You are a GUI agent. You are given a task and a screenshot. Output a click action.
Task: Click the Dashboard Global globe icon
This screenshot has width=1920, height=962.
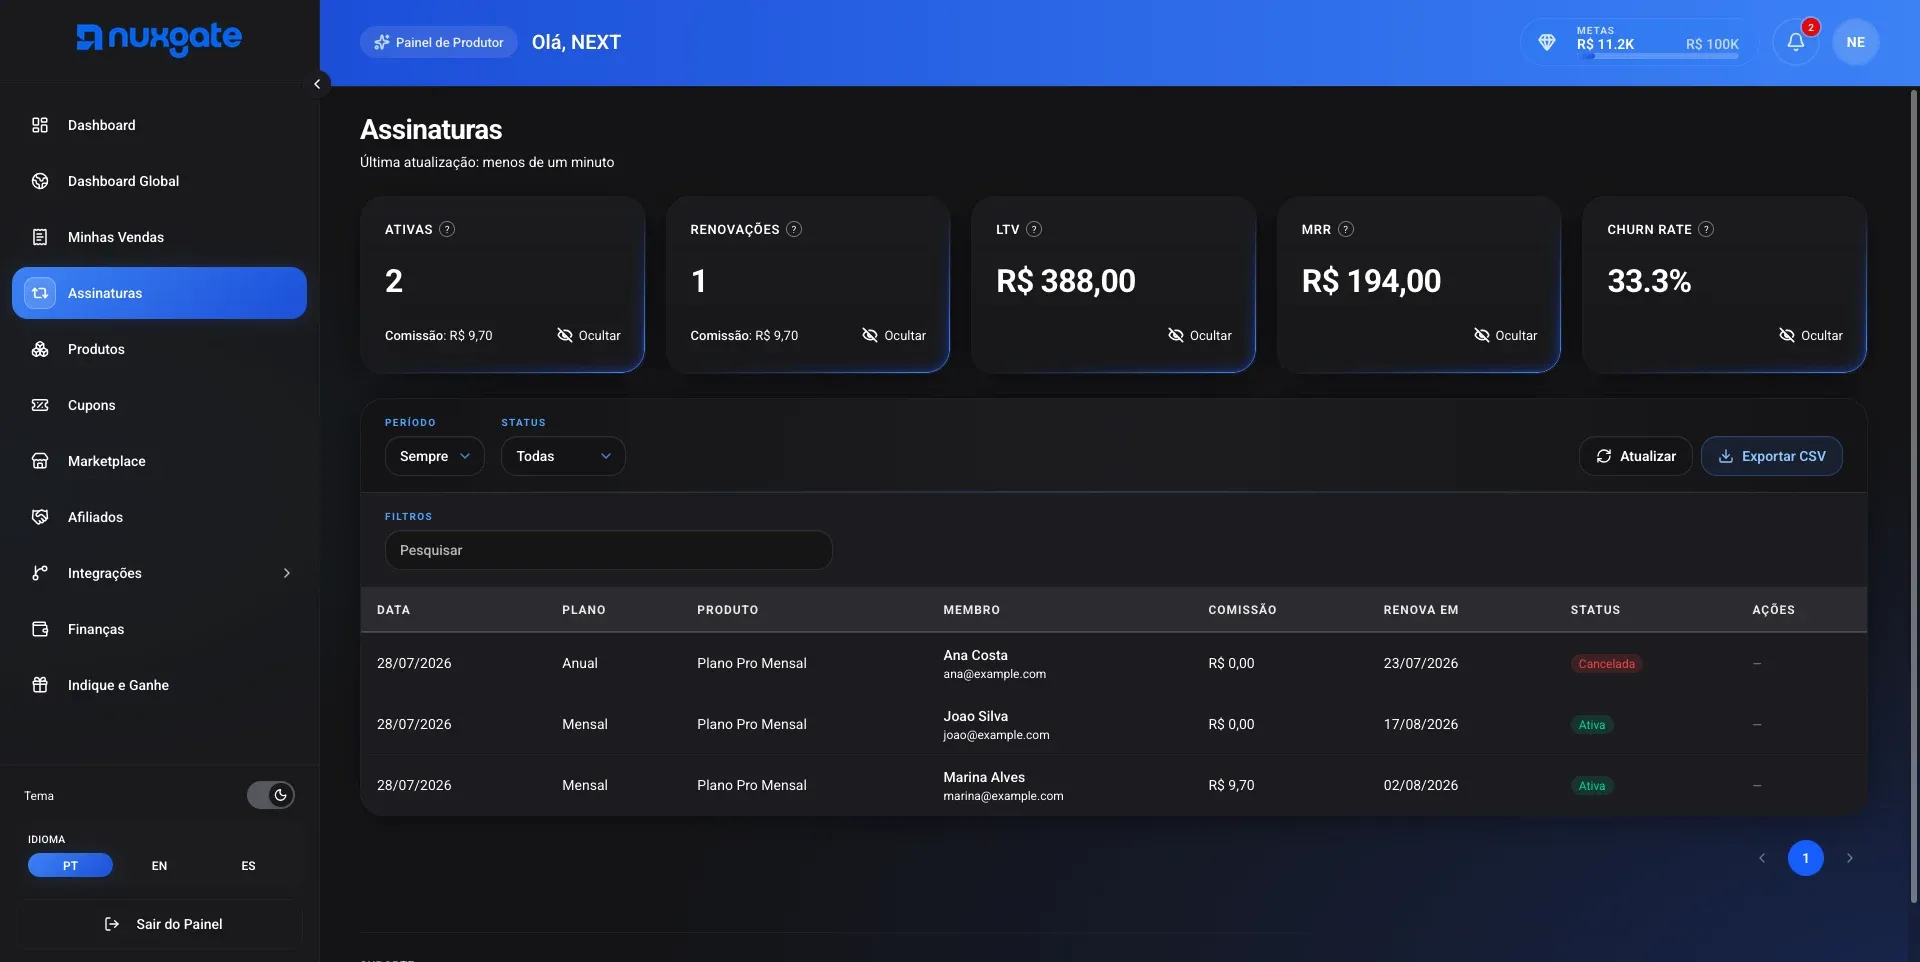[x=40, y=181]
